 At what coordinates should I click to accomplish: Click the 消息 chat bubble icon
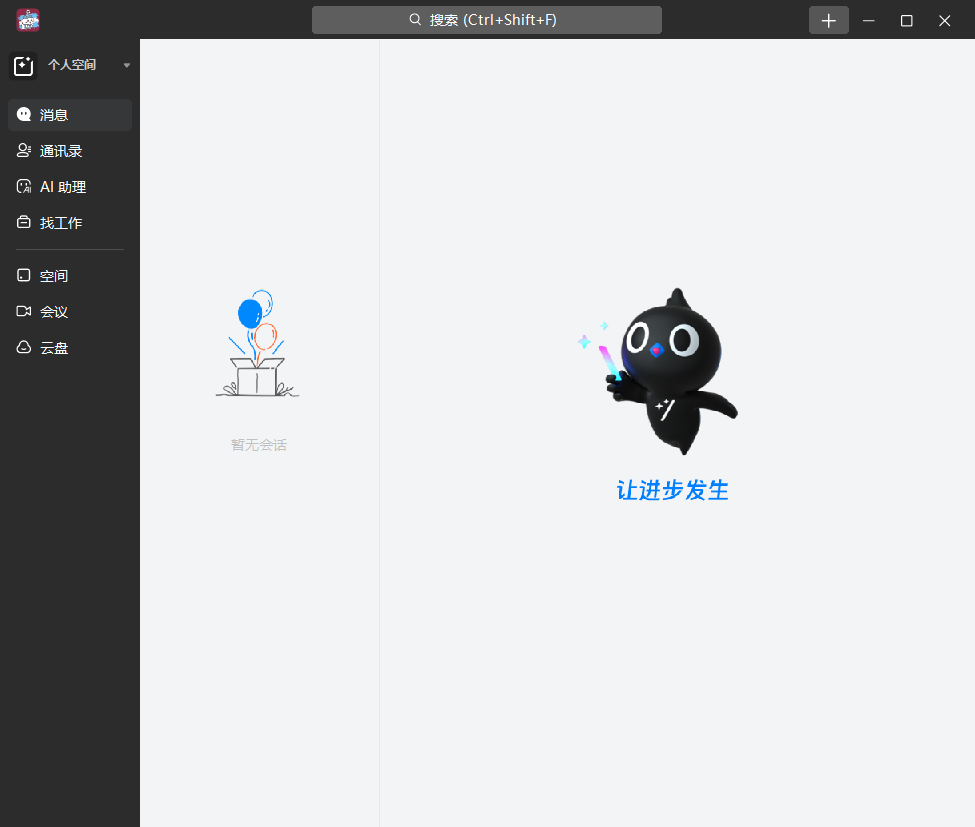[x=24, y=114]
